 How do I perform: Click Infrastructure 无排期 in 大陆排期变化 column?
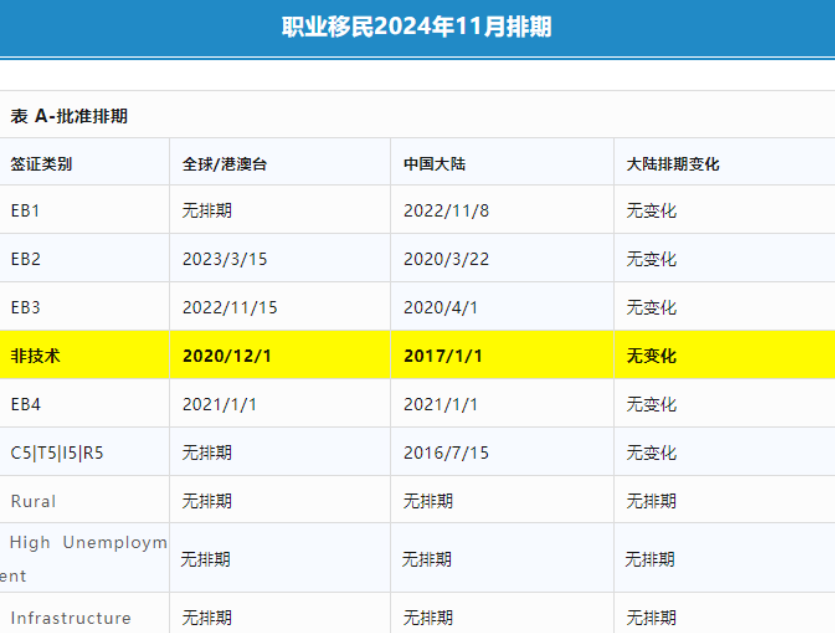click(x=651, y=618)
